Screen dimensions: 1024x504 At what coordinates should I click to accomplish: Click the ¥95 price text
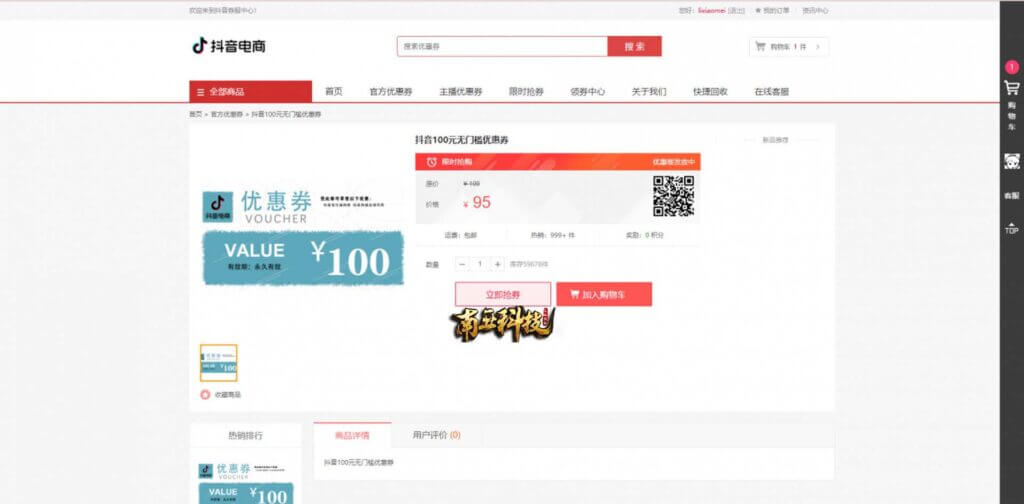coord(477,203)
